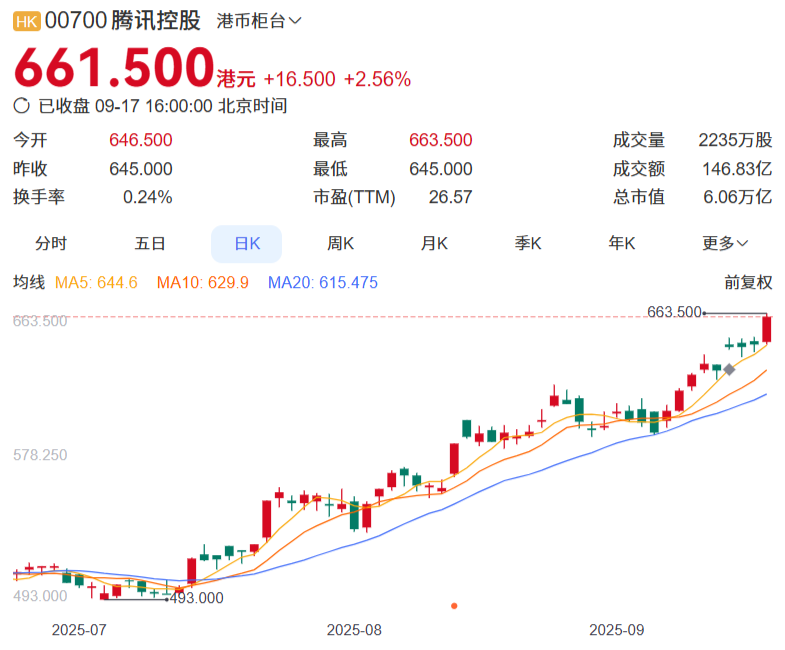Select the 季K chart tab
The image size is (785, 650).
click(528, 243)
